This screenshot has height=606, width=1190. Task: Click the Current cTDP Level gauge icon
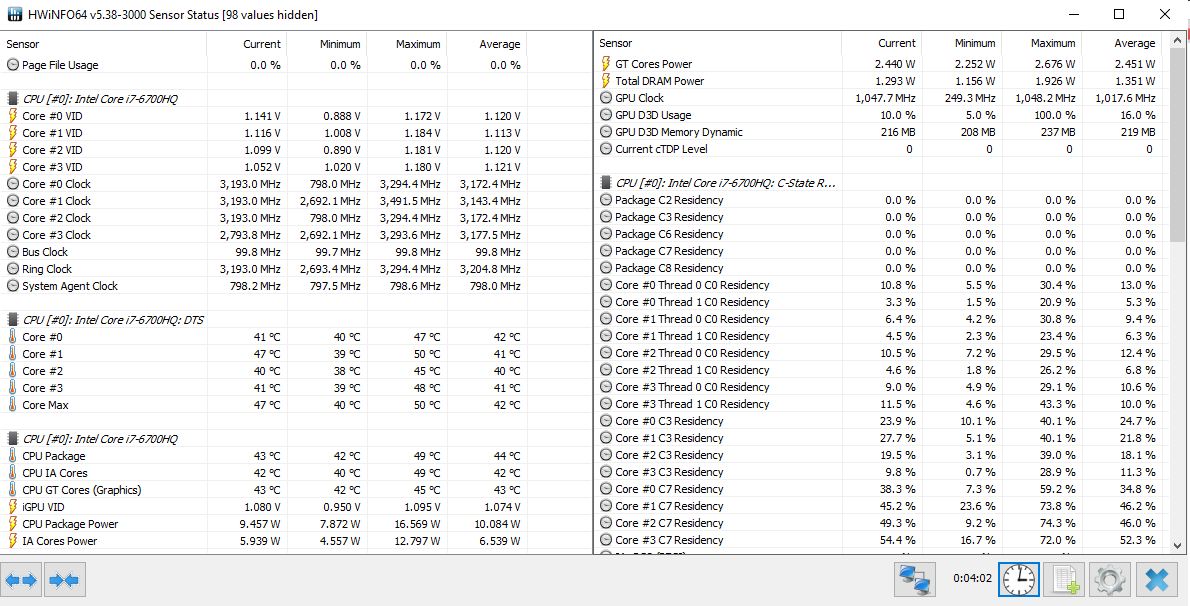[606, 149]
